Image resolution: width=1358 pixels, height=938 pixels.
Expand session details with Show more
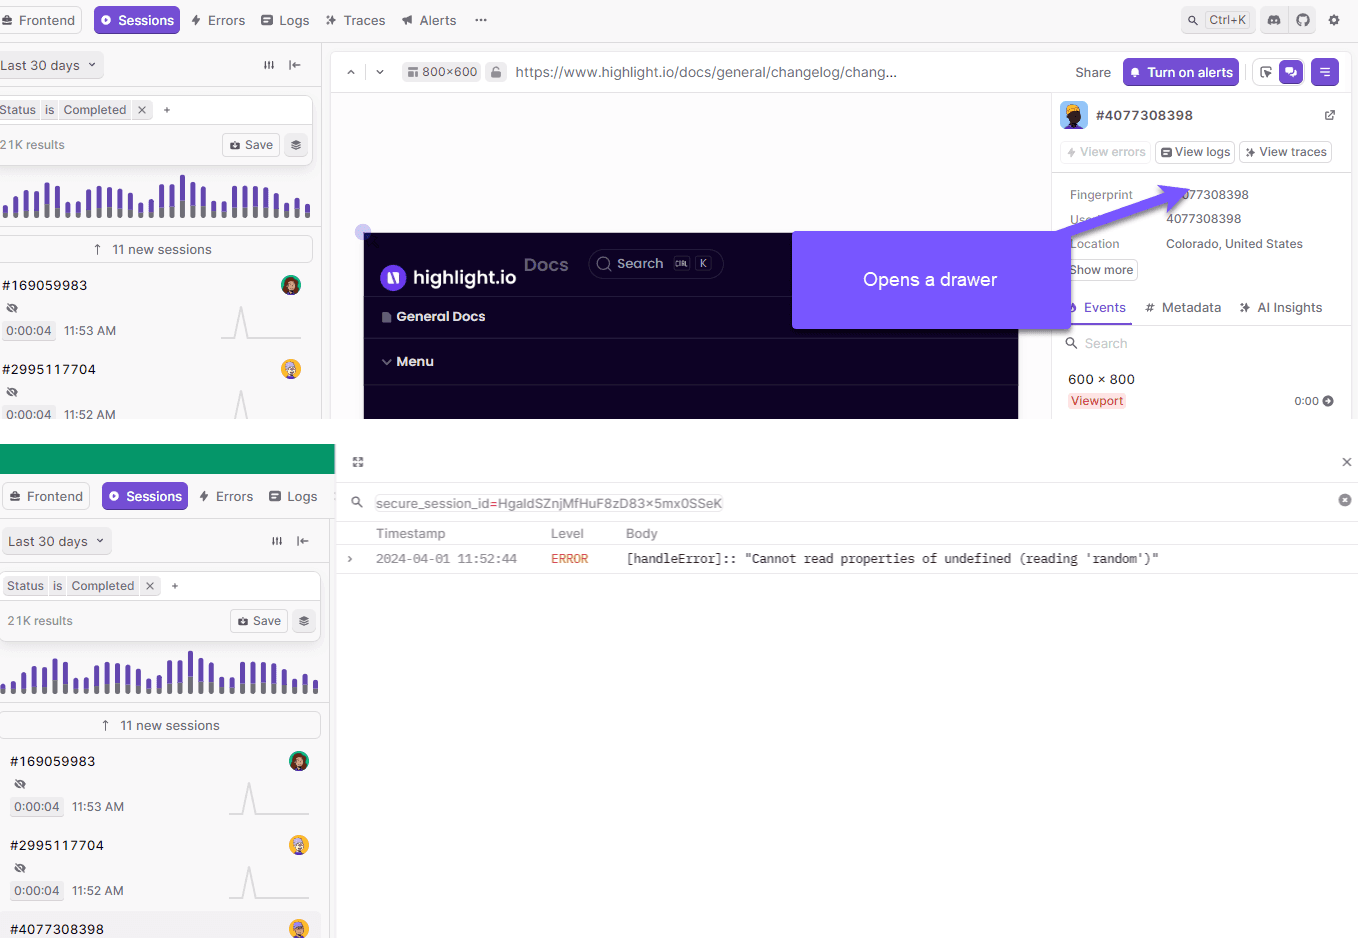pos(1102,270)
